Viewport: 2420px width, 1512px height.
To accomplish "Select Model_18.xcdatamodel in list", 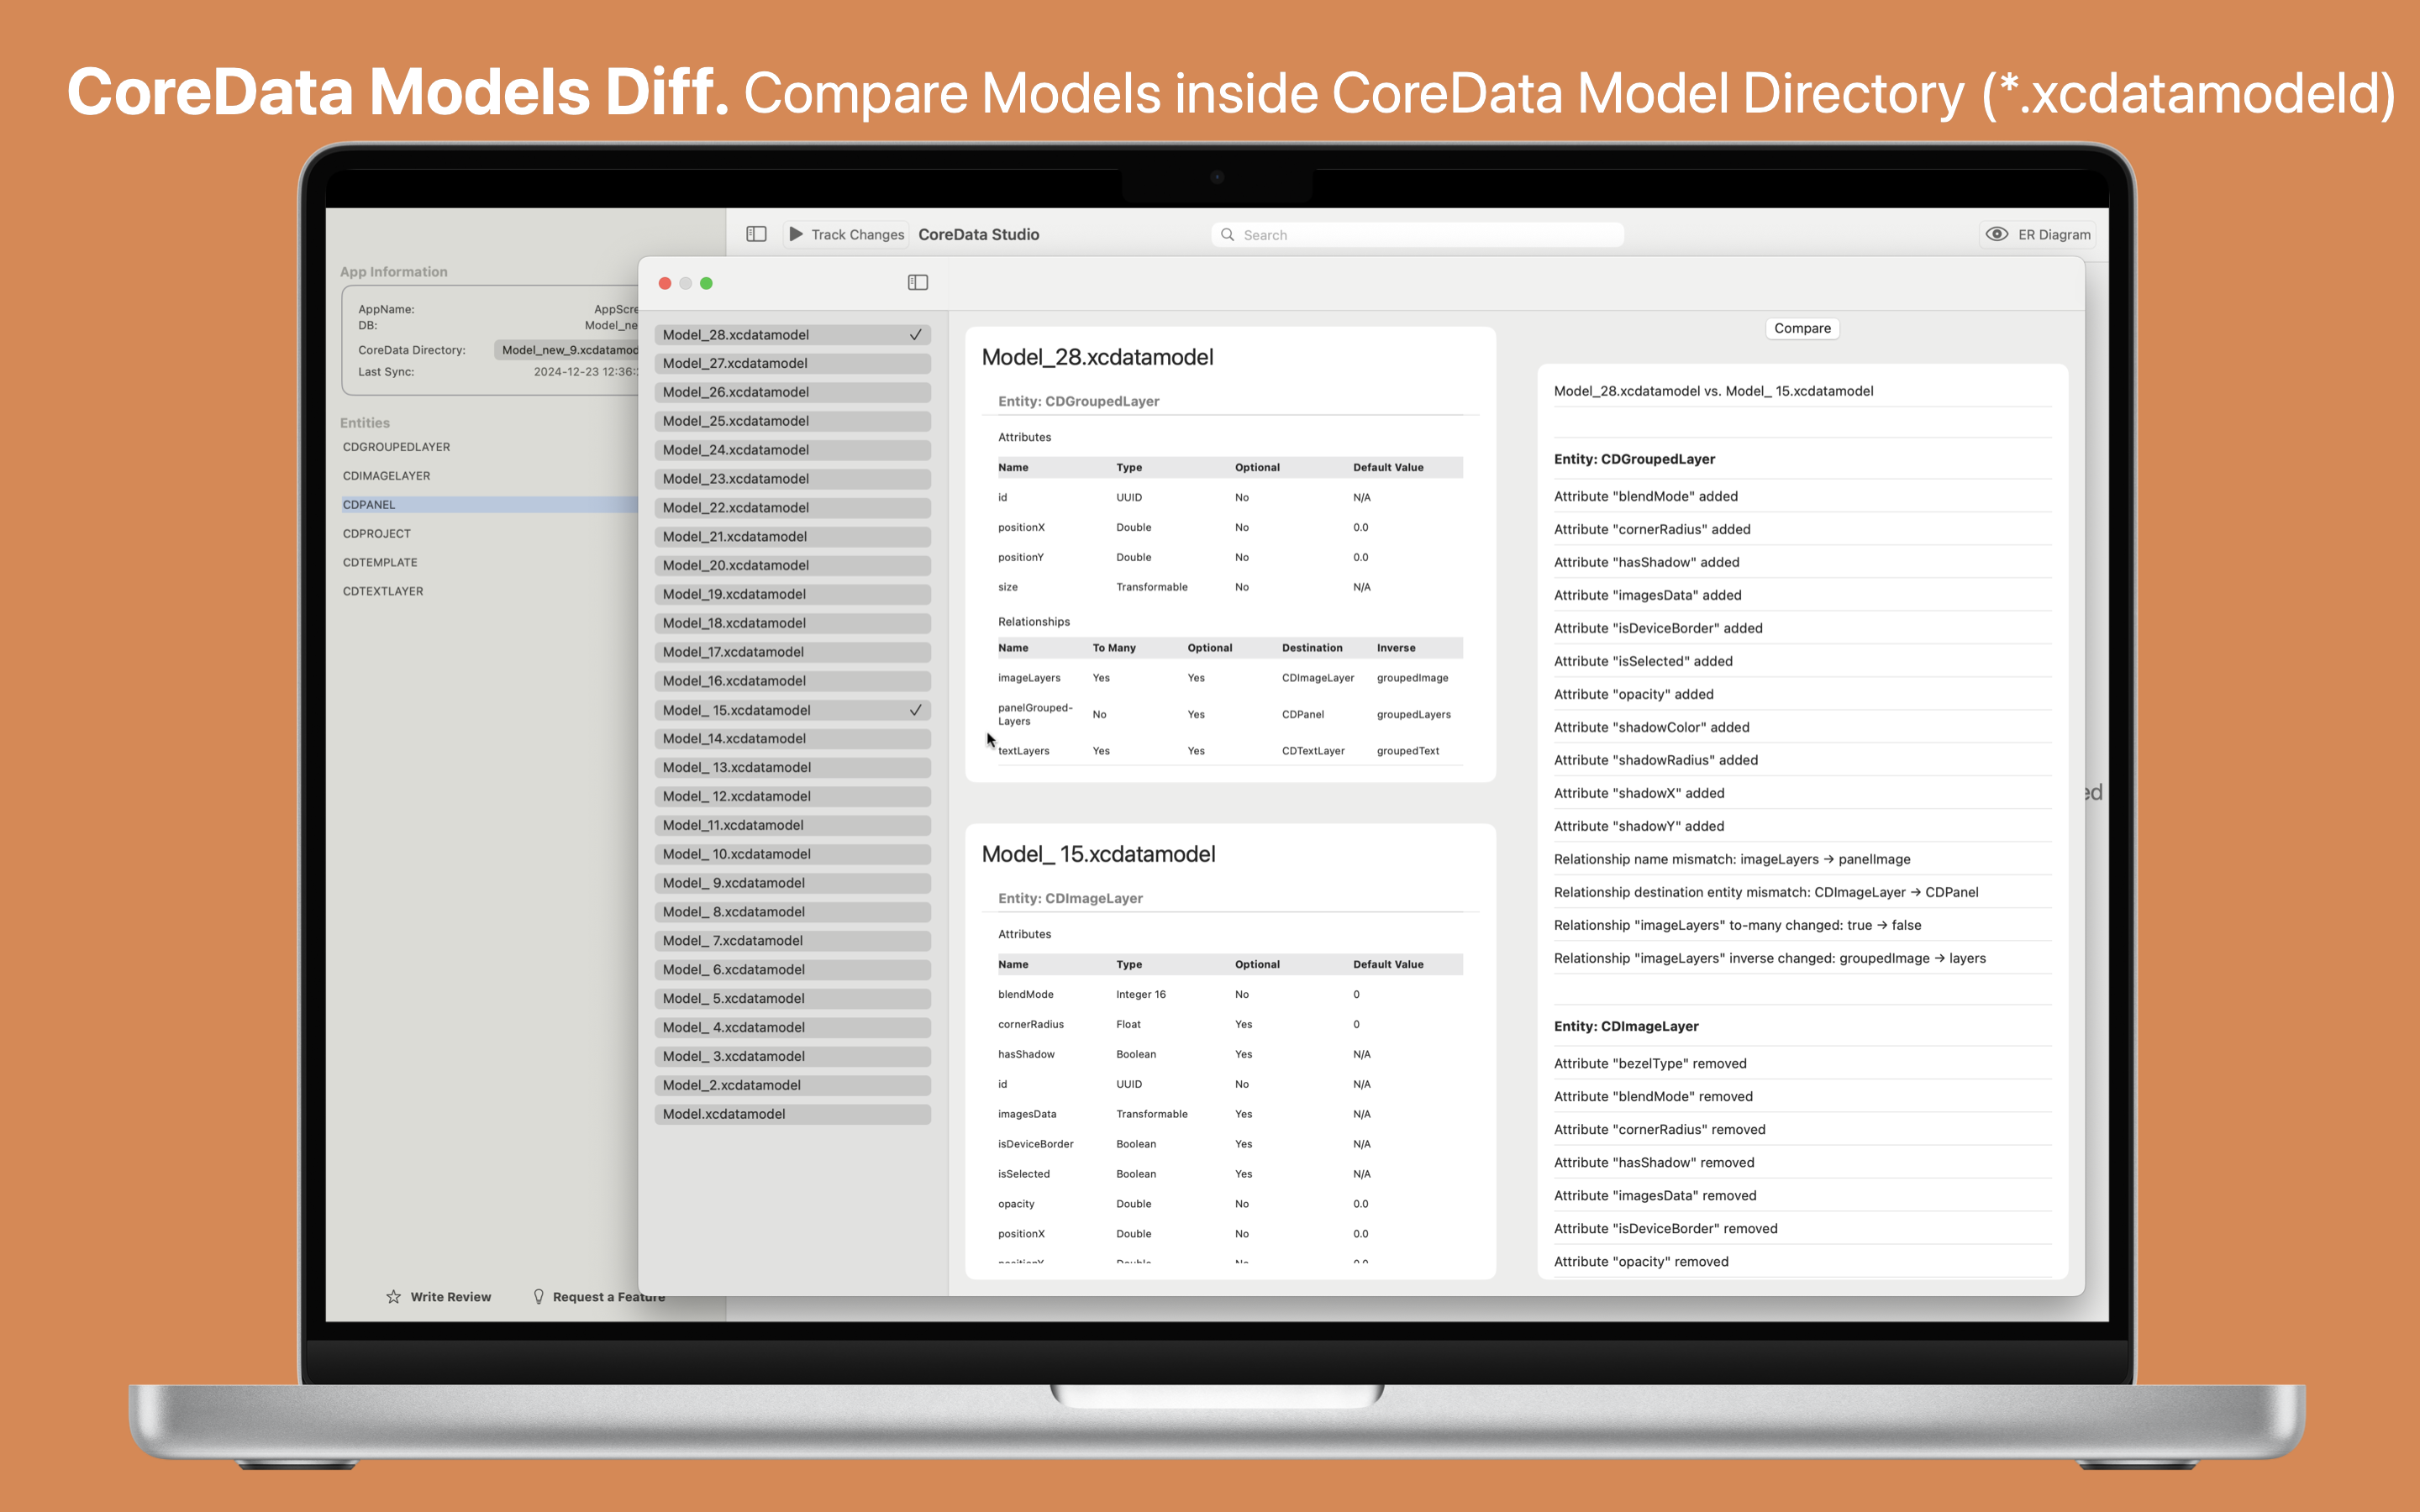I will tap(792, 623).
